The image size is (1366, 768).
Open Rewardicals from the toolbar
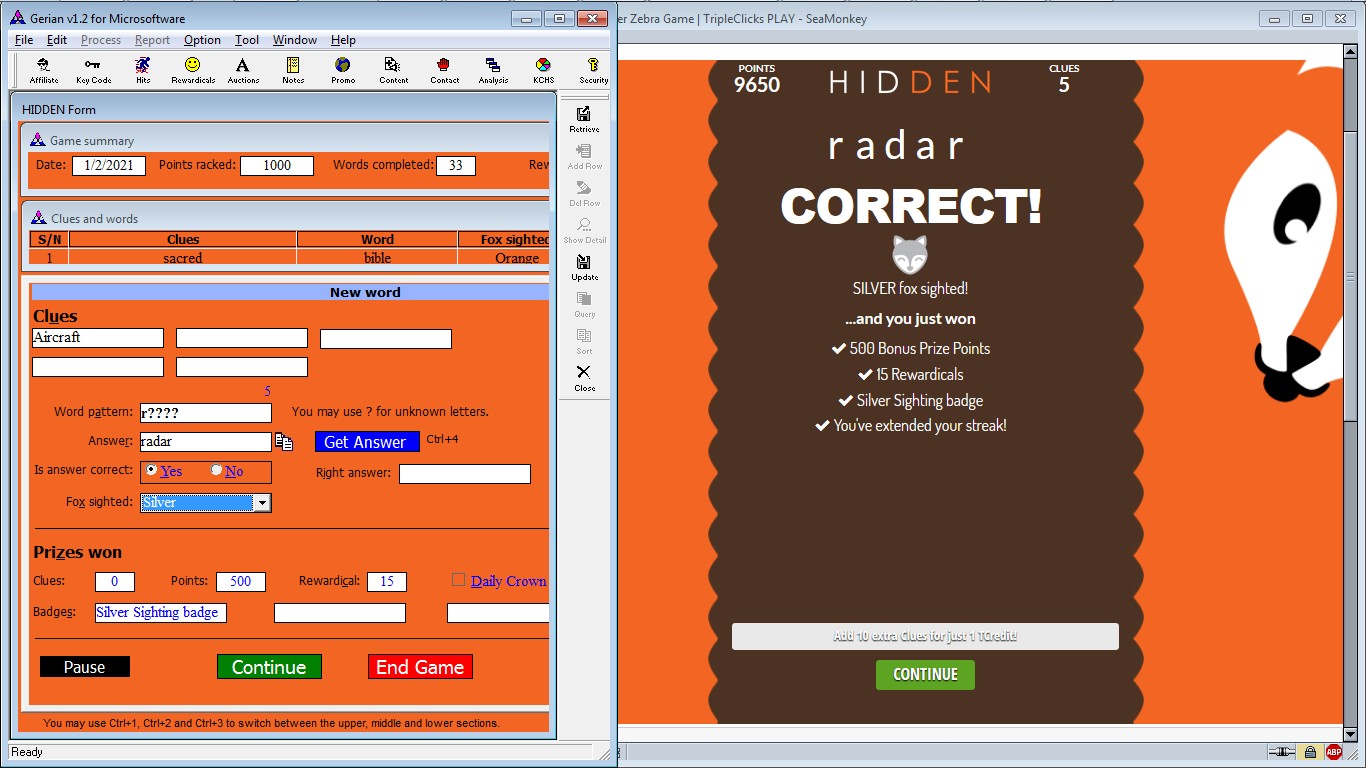tap(193, 69)
